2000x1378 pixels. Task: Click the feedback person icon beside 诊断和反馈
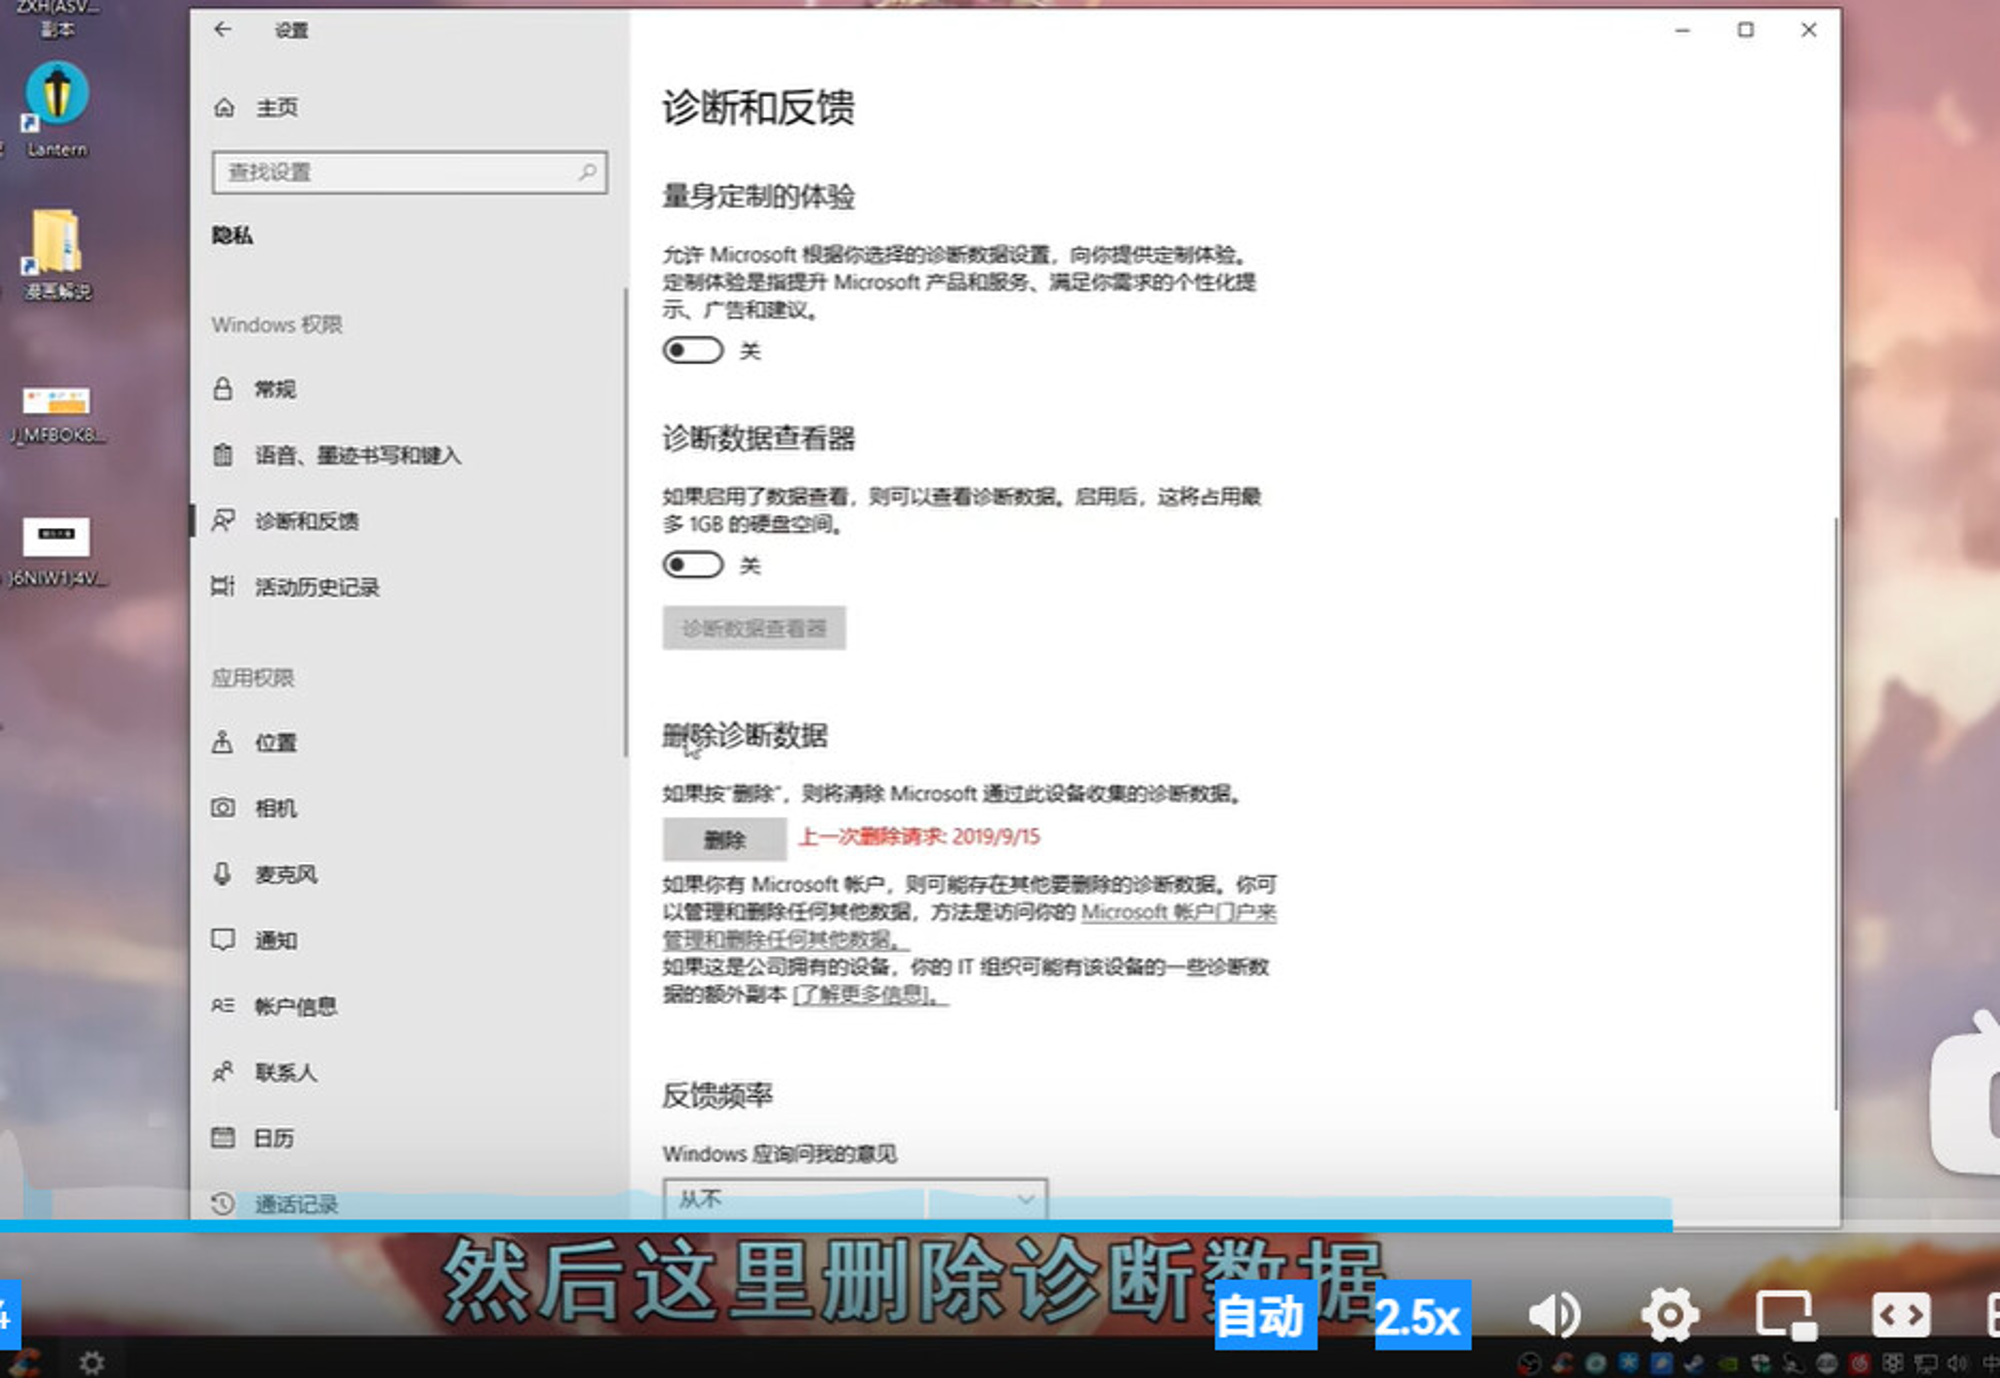tap(223, 520)
